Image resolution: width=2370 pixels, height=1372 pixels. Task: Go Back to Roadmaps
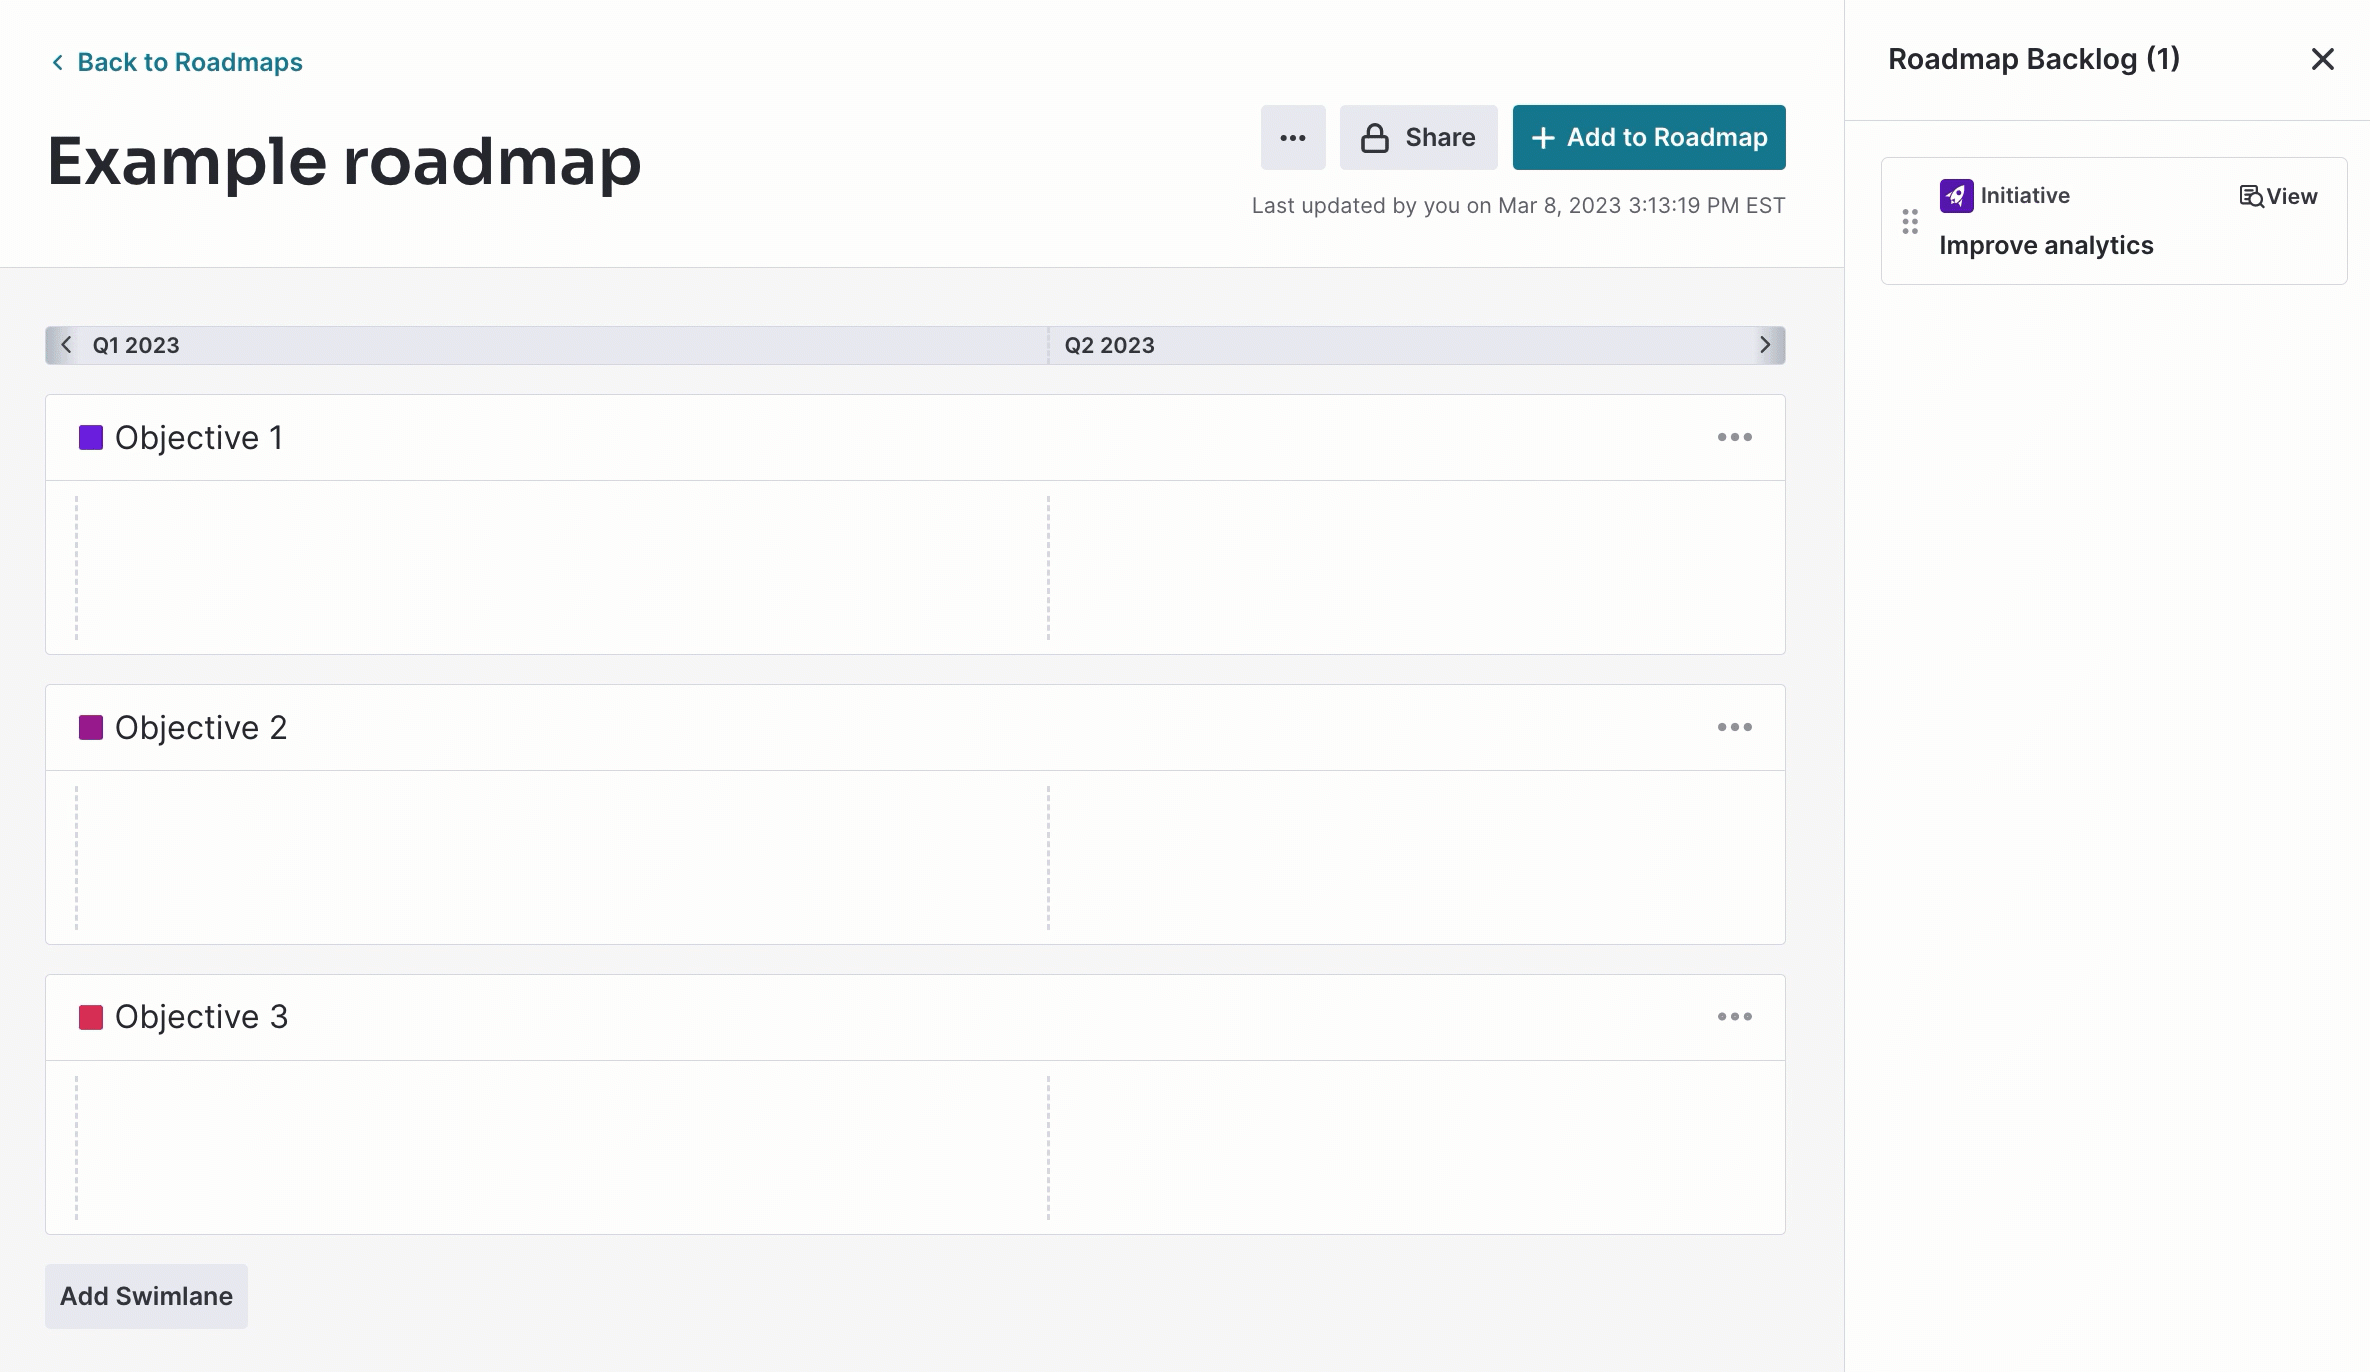(x=175, y=61)
